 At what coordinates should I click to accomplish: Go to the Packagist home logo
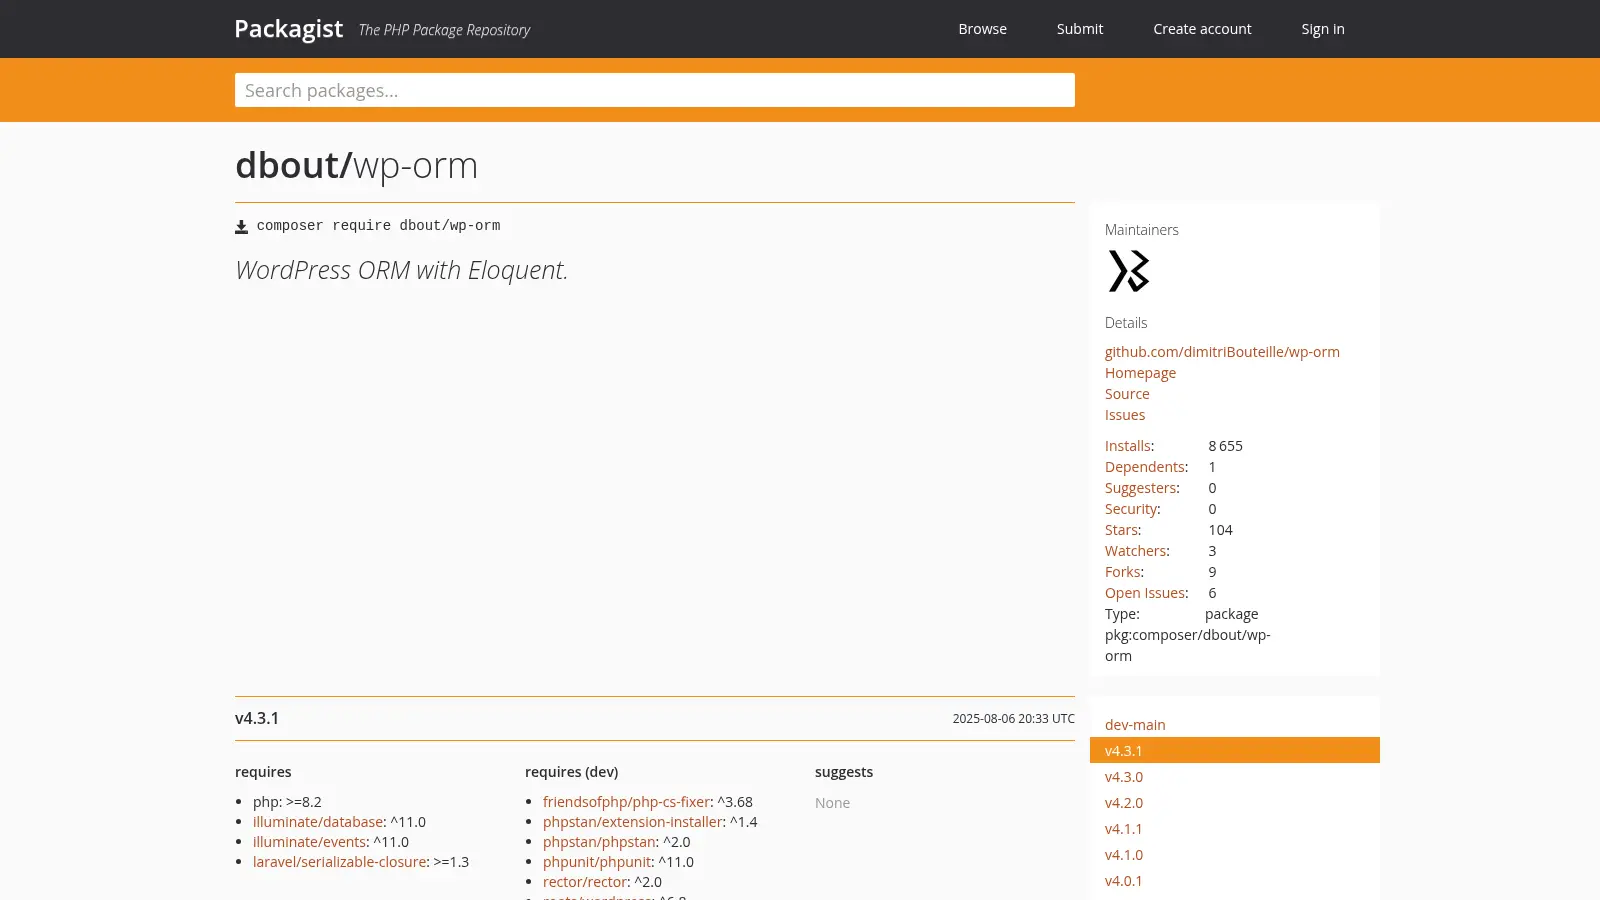coord(288,29)
